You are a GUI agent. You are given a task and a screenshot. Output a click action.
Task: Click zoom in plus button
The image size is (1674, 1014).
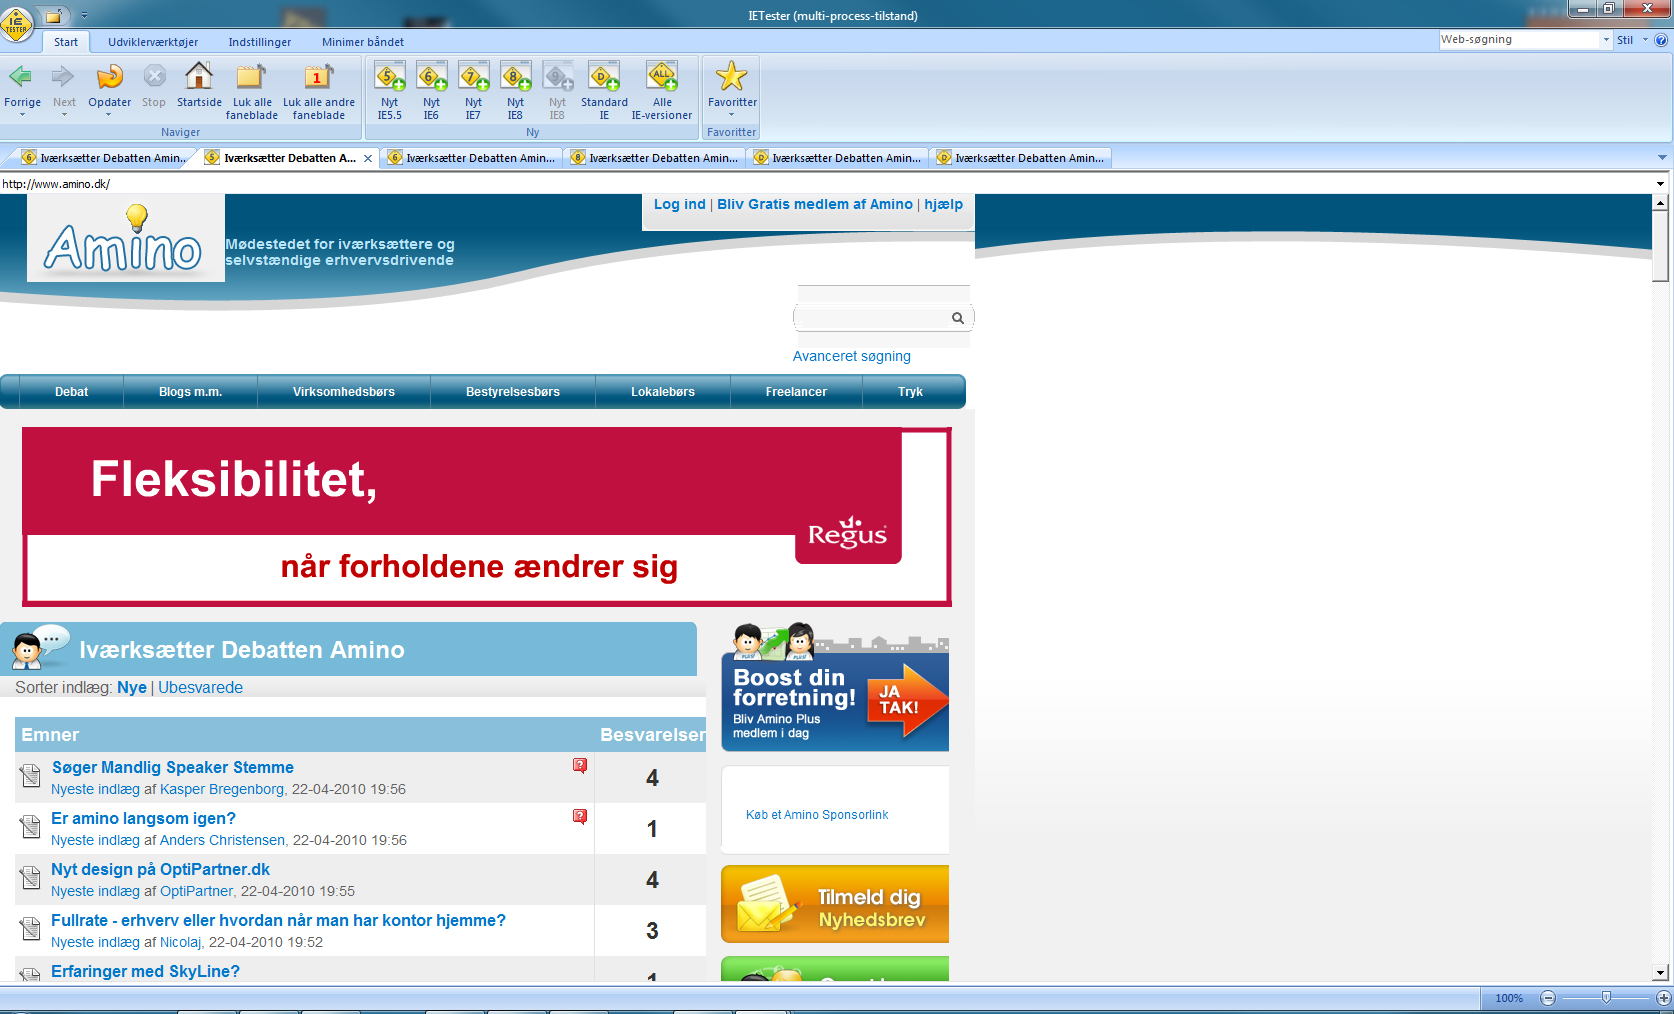[1664, 998]
